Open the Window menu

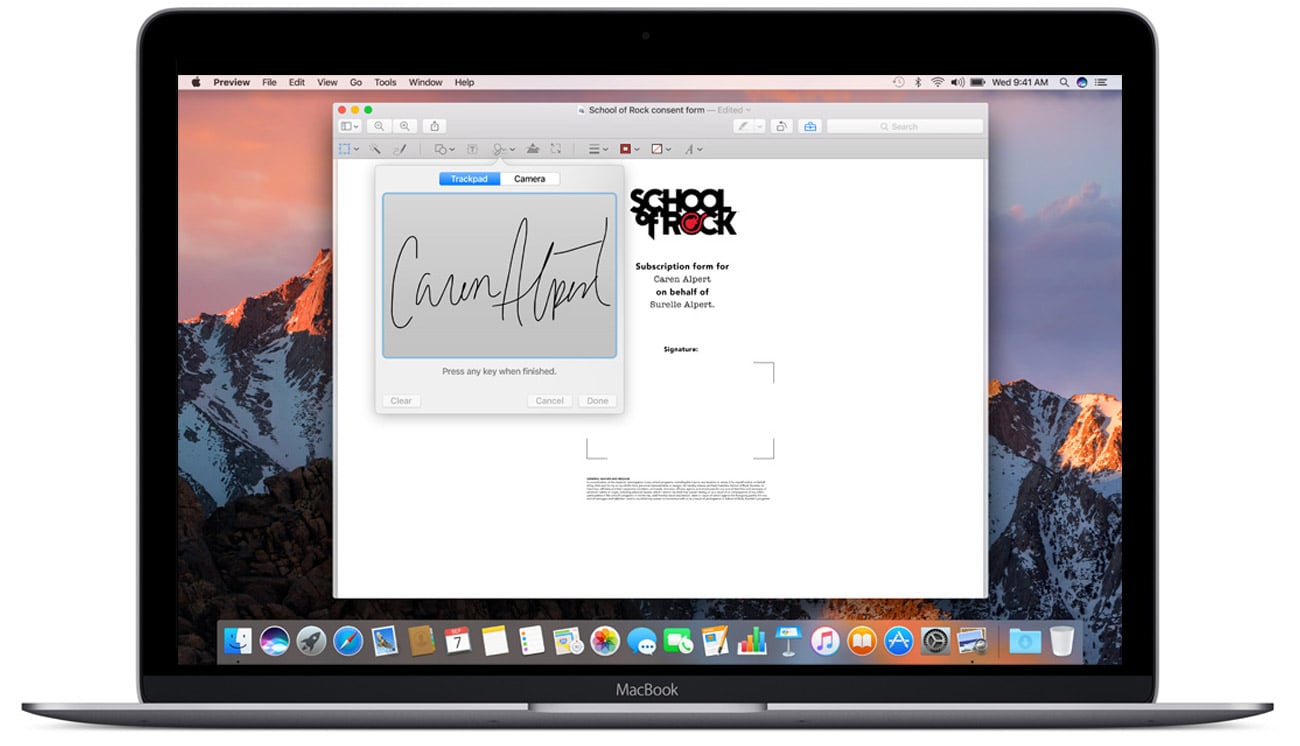click(426, 82)
